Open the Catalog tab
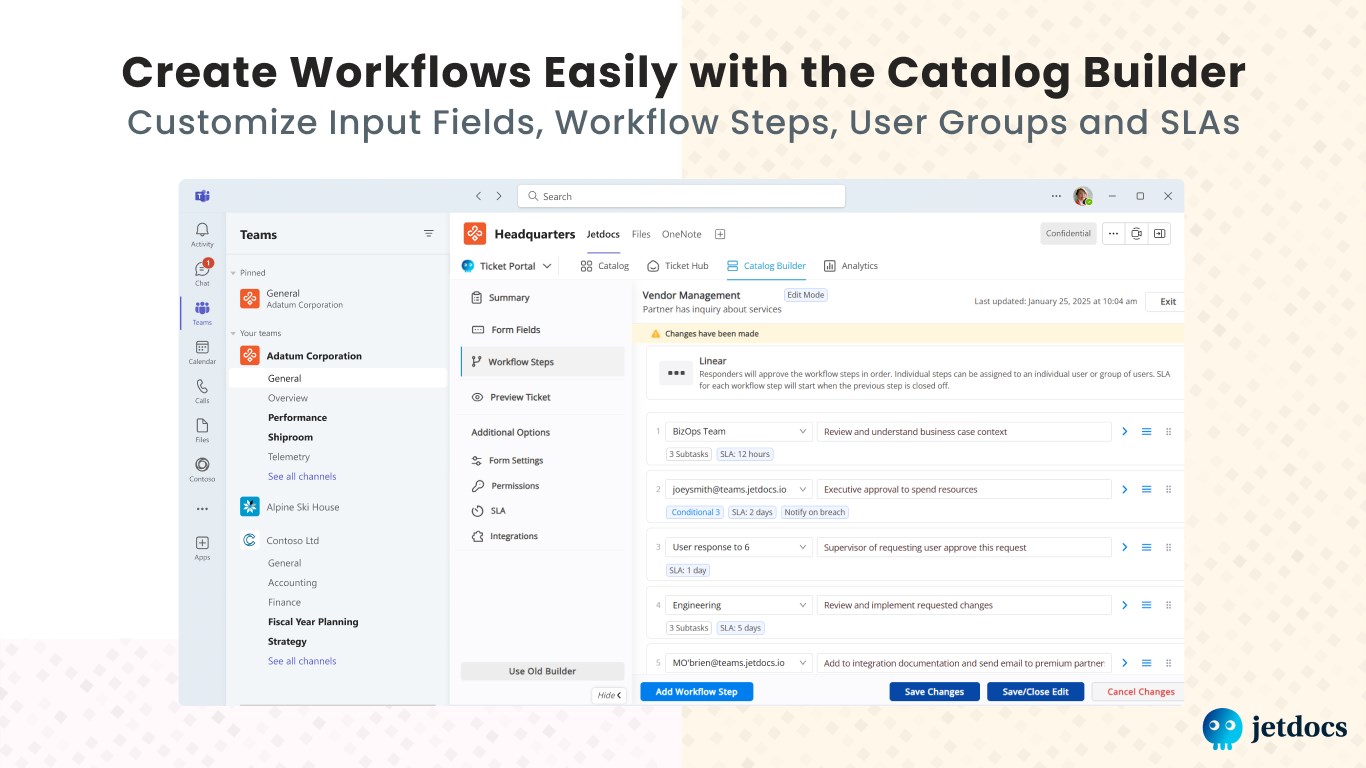The image size is (1366, 768). [604, 266]
